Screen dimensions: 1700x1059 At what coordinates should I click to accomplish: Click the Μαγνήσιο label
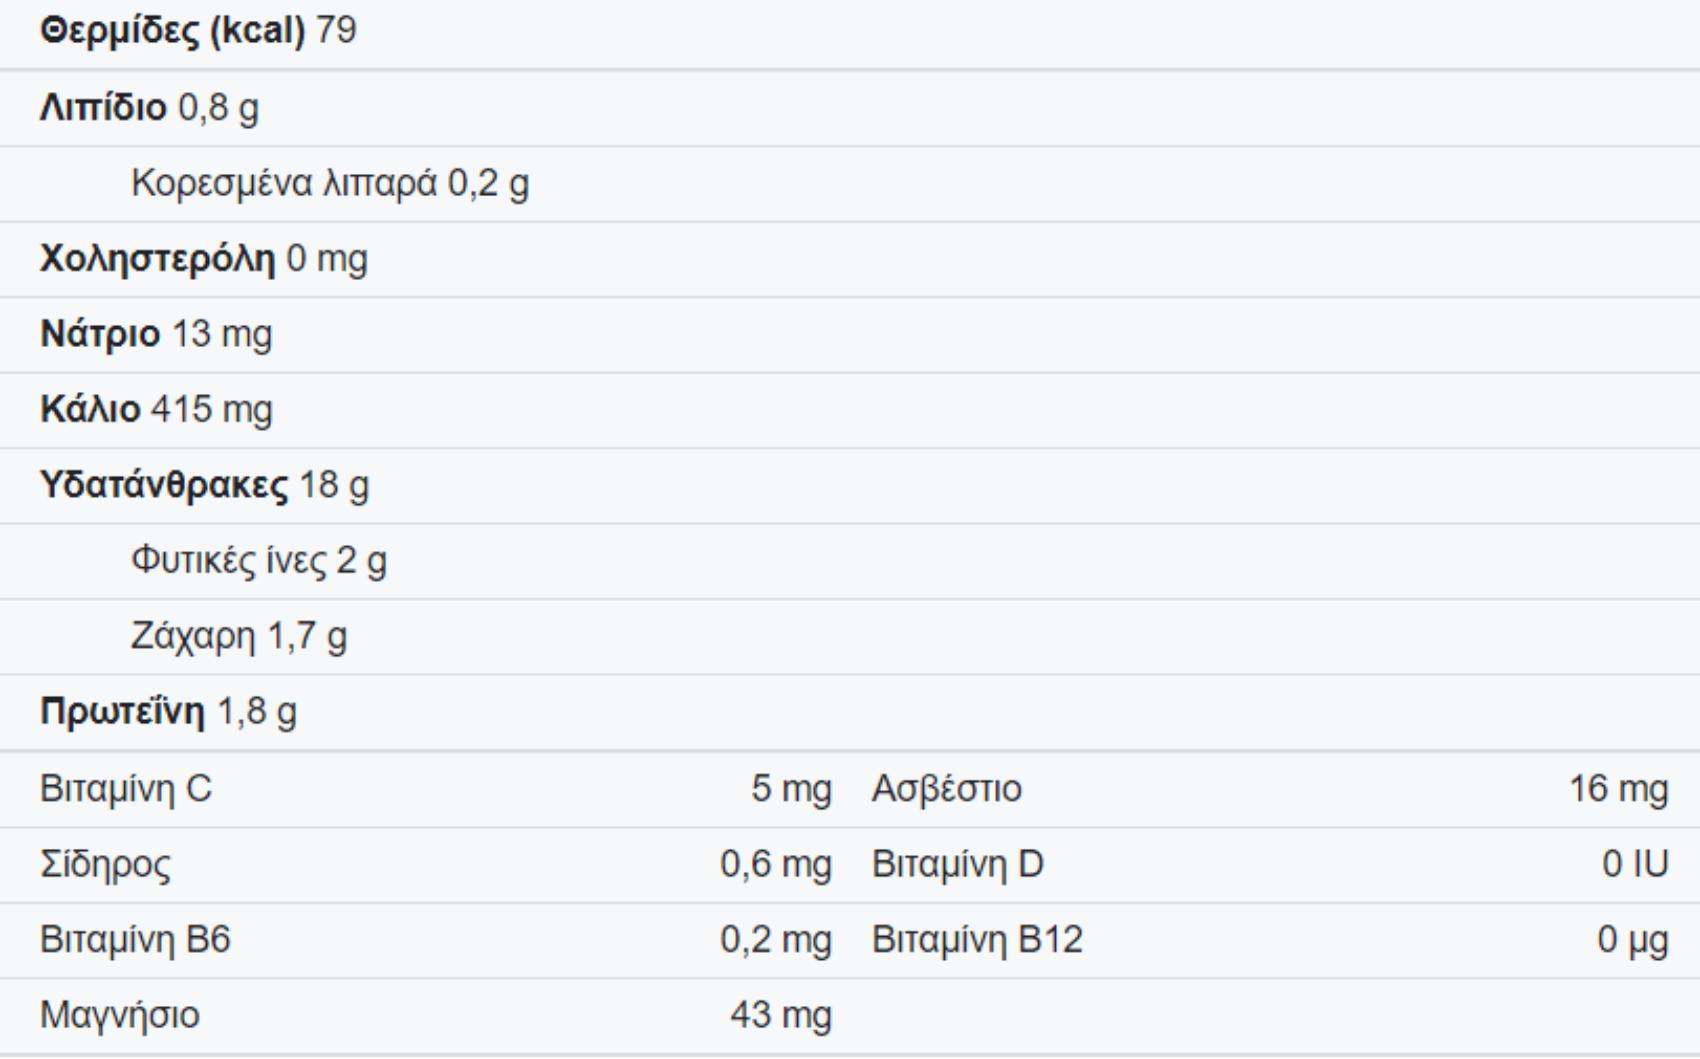[x=119, y=1016]
